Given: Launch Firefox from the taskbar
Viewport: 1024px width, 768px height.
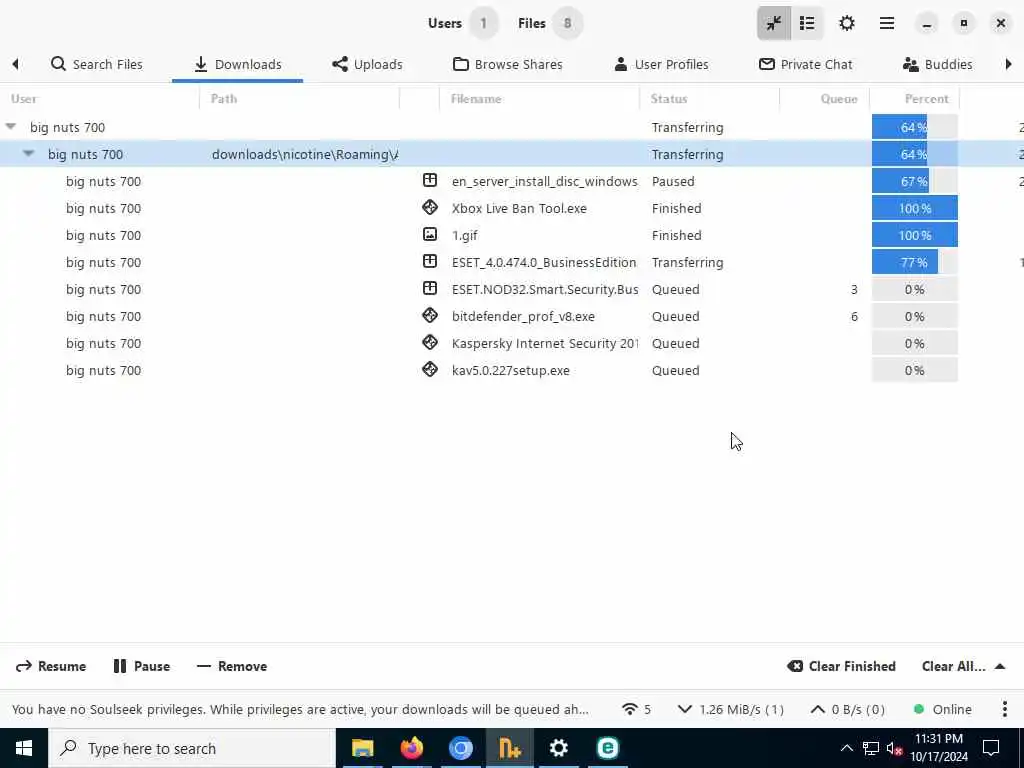Looking at the screenshot, I should (x=411, y=748).
